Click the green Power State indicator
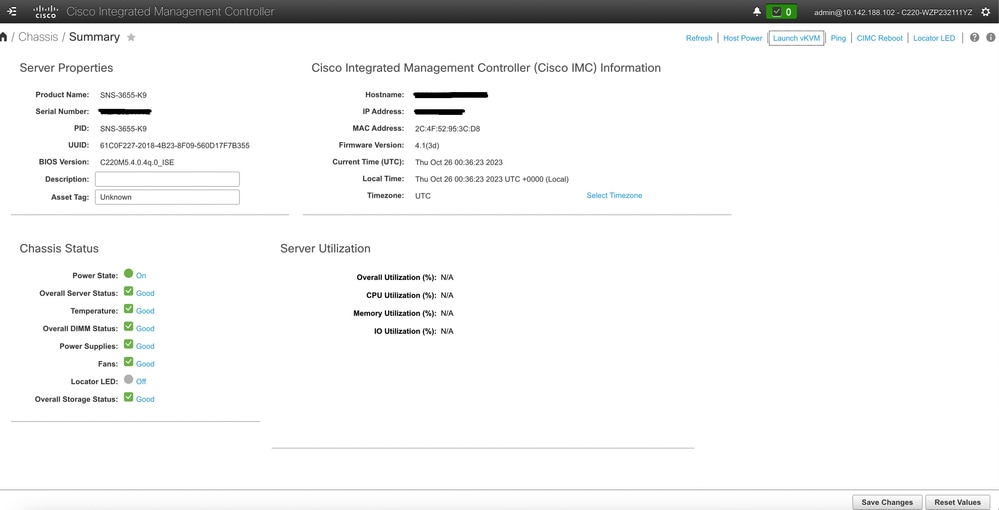 click(x=129, y=273)
